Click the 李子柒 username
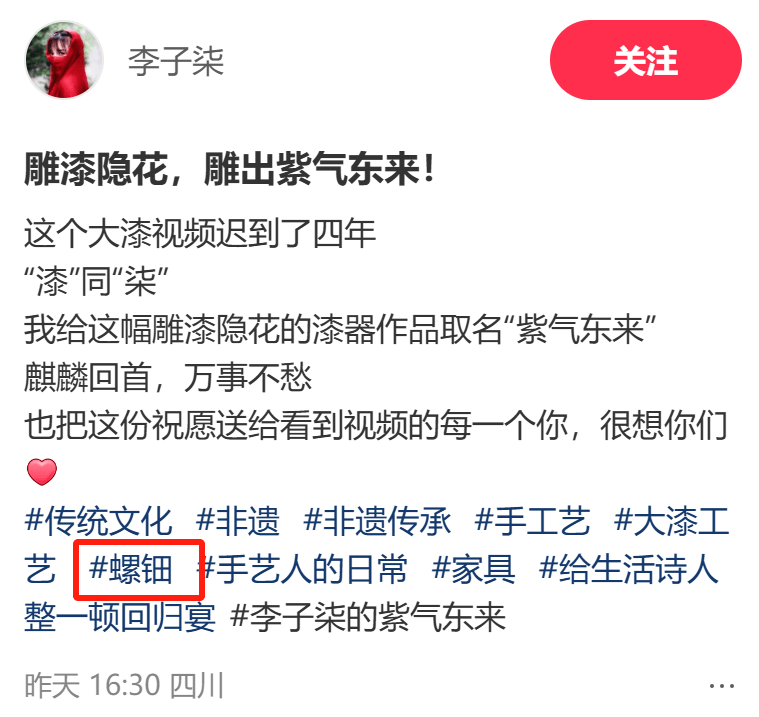Viewport: 759px width, 717px height. tap(176, 61)
